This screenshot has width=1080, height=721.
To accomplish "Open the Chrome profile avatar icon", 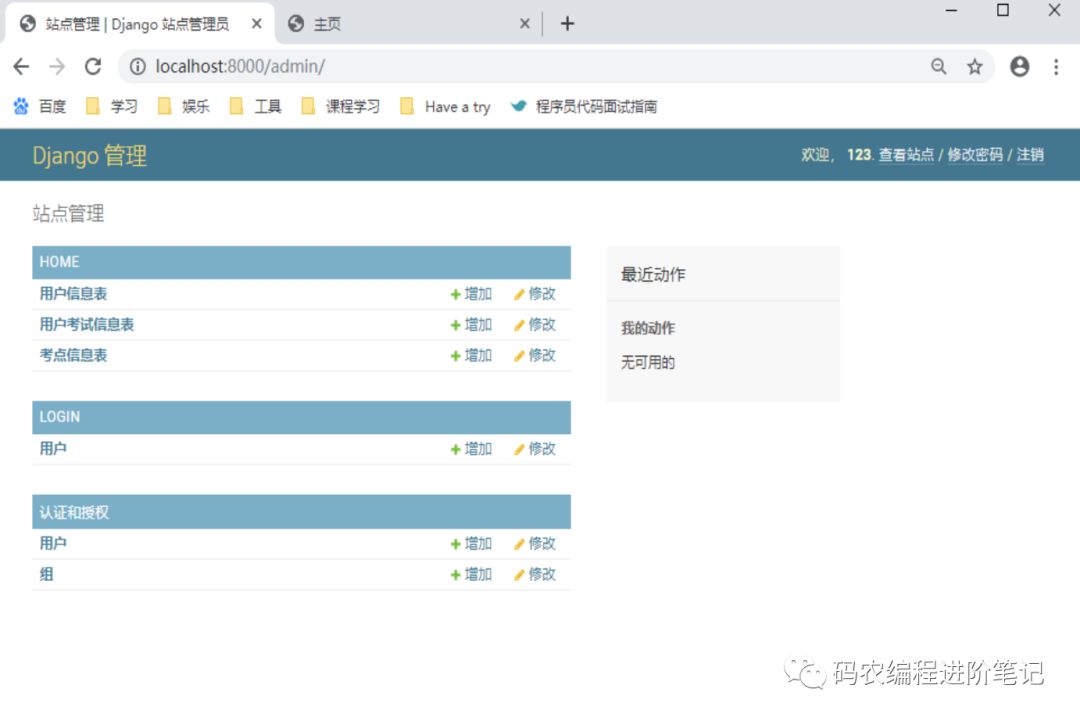I will point(1019,67).
